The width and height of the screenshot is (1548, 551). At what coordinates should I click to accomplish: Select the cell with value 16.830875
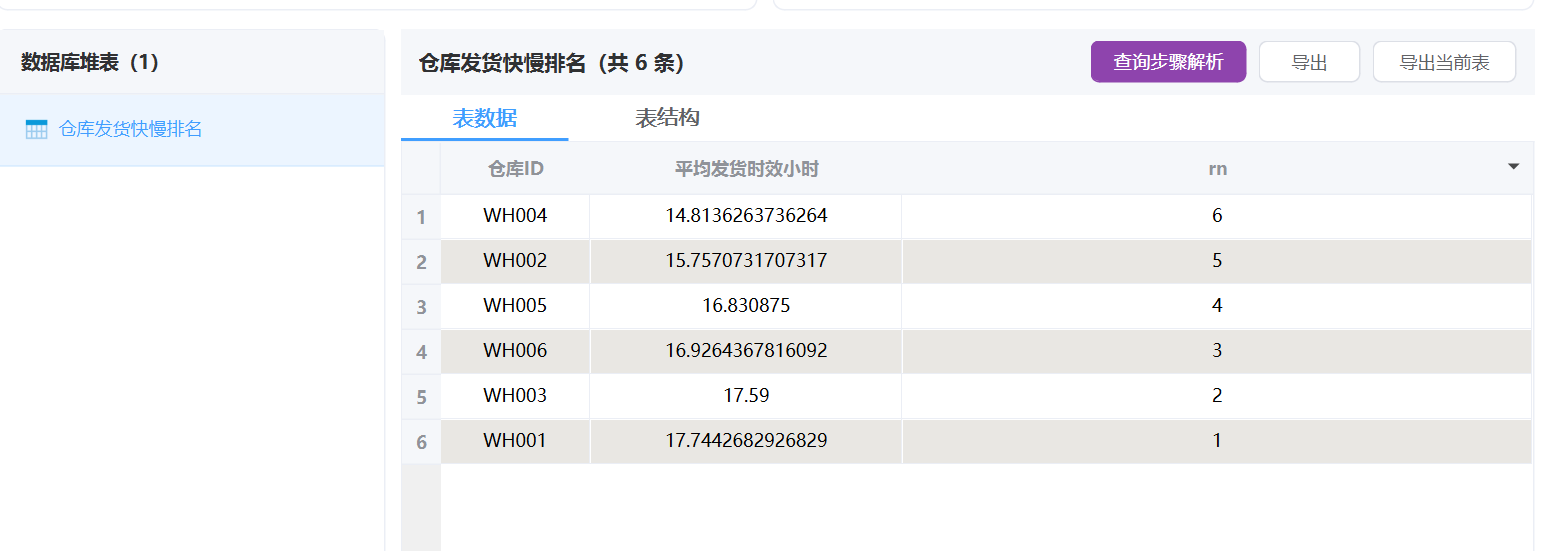746,306
